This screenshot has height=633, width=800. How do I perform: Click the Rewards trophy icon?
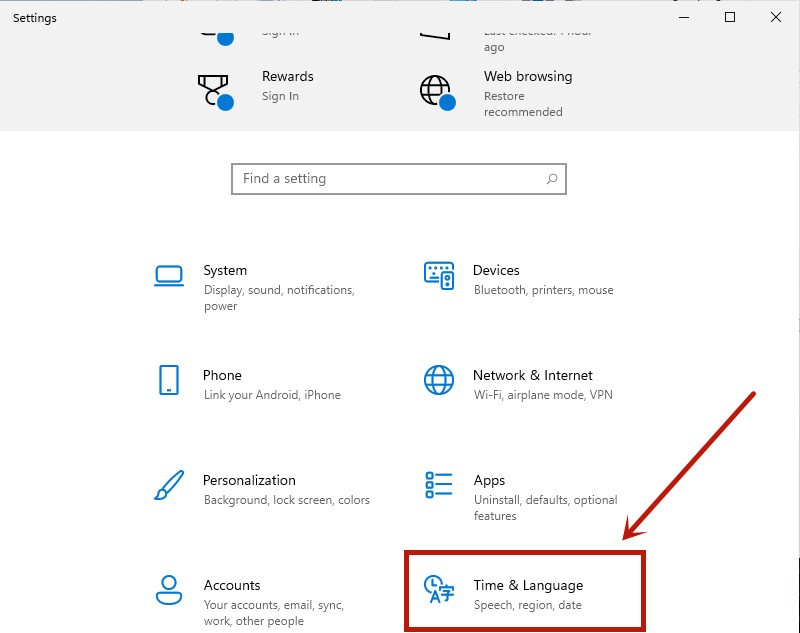(216, 90)
